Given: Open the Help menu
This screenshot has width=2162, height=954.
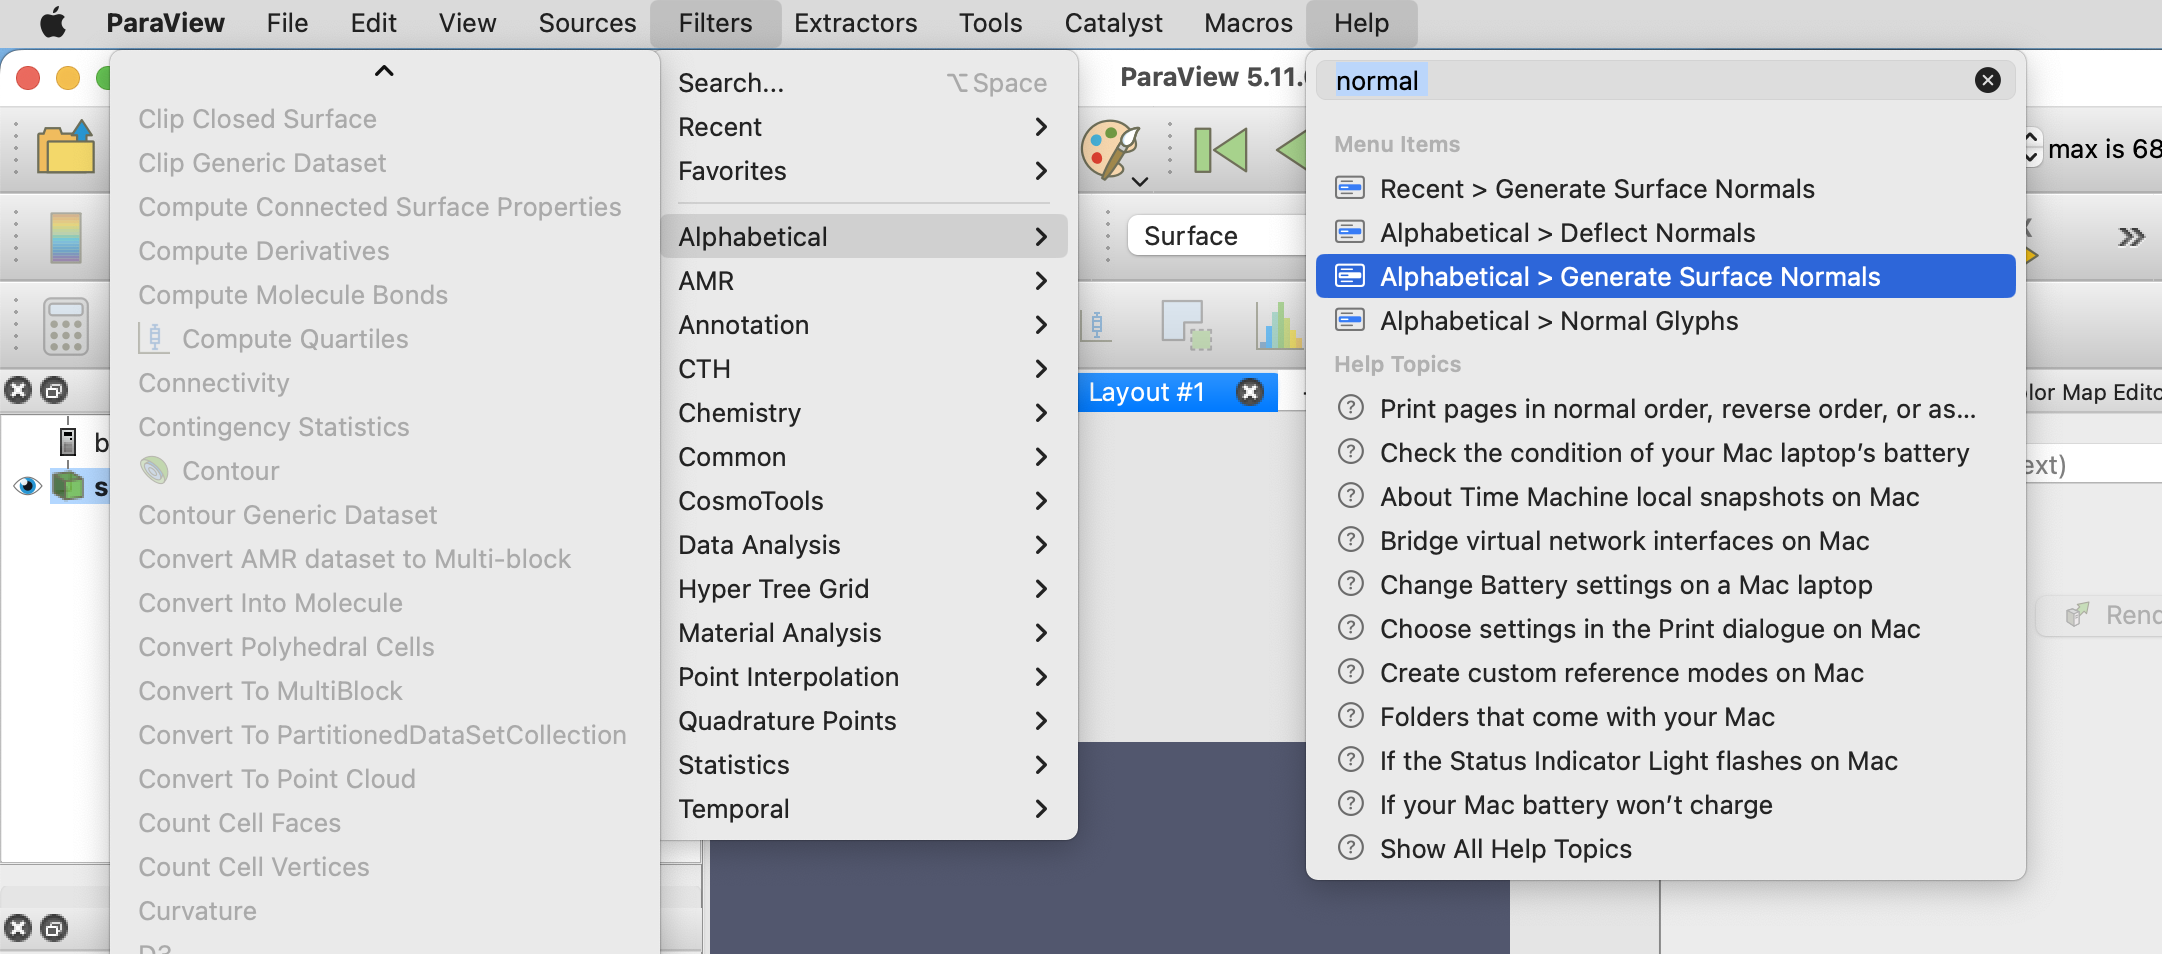Looking at the screenshot, I should (x=1361, y=23).
